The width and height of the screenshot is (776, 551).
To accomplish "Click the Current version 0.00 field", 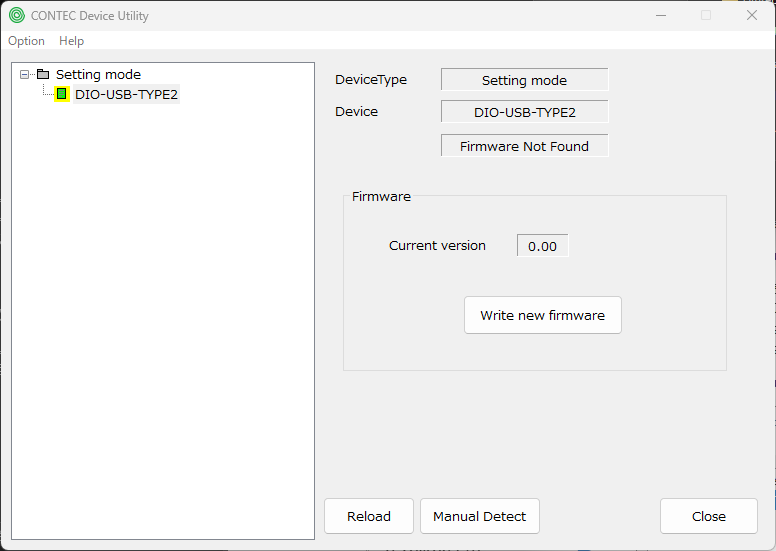I will coord(542,246).
